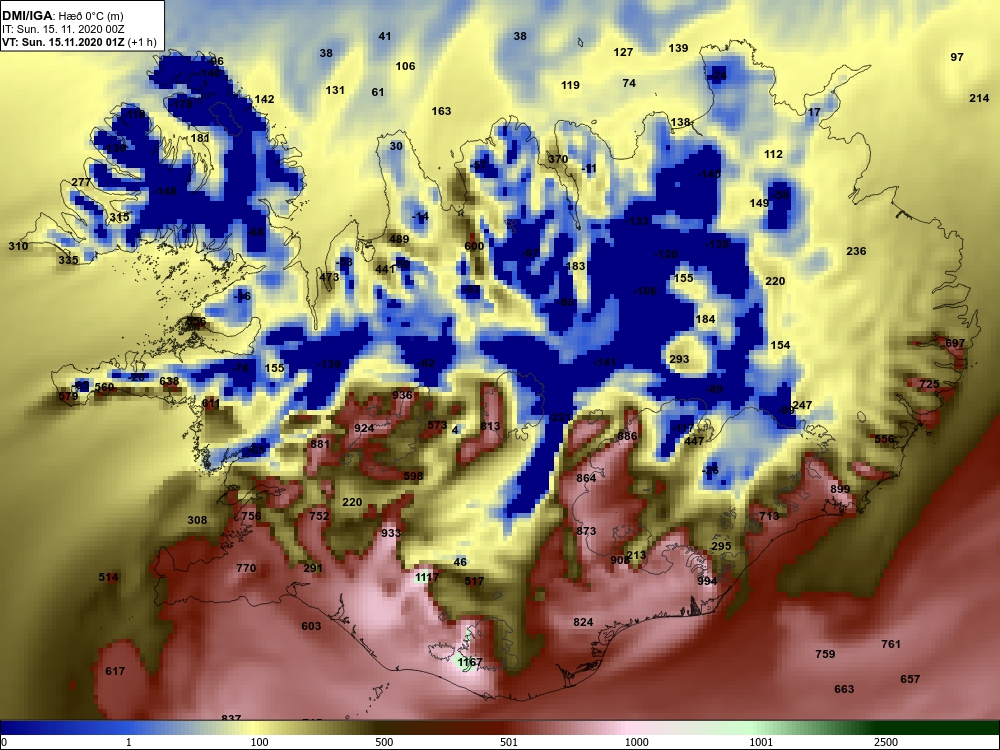Click the map value 295

(x=721, y=546)
